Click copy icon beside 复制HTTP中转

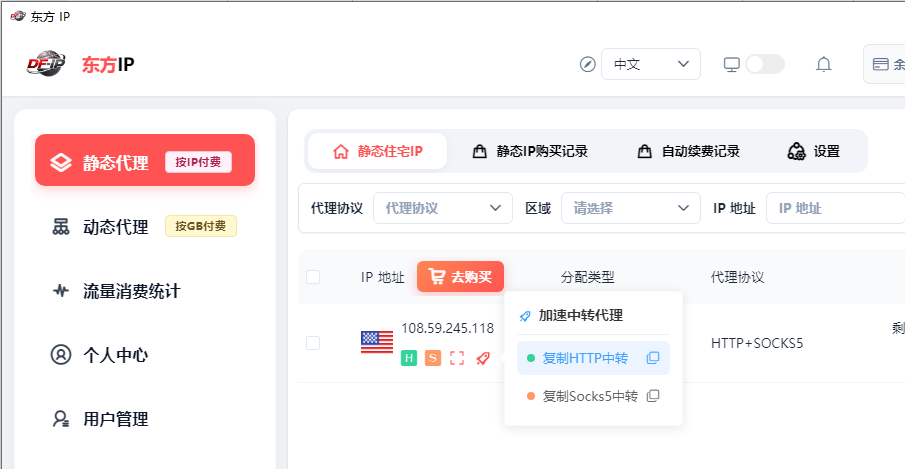(653, 358)
